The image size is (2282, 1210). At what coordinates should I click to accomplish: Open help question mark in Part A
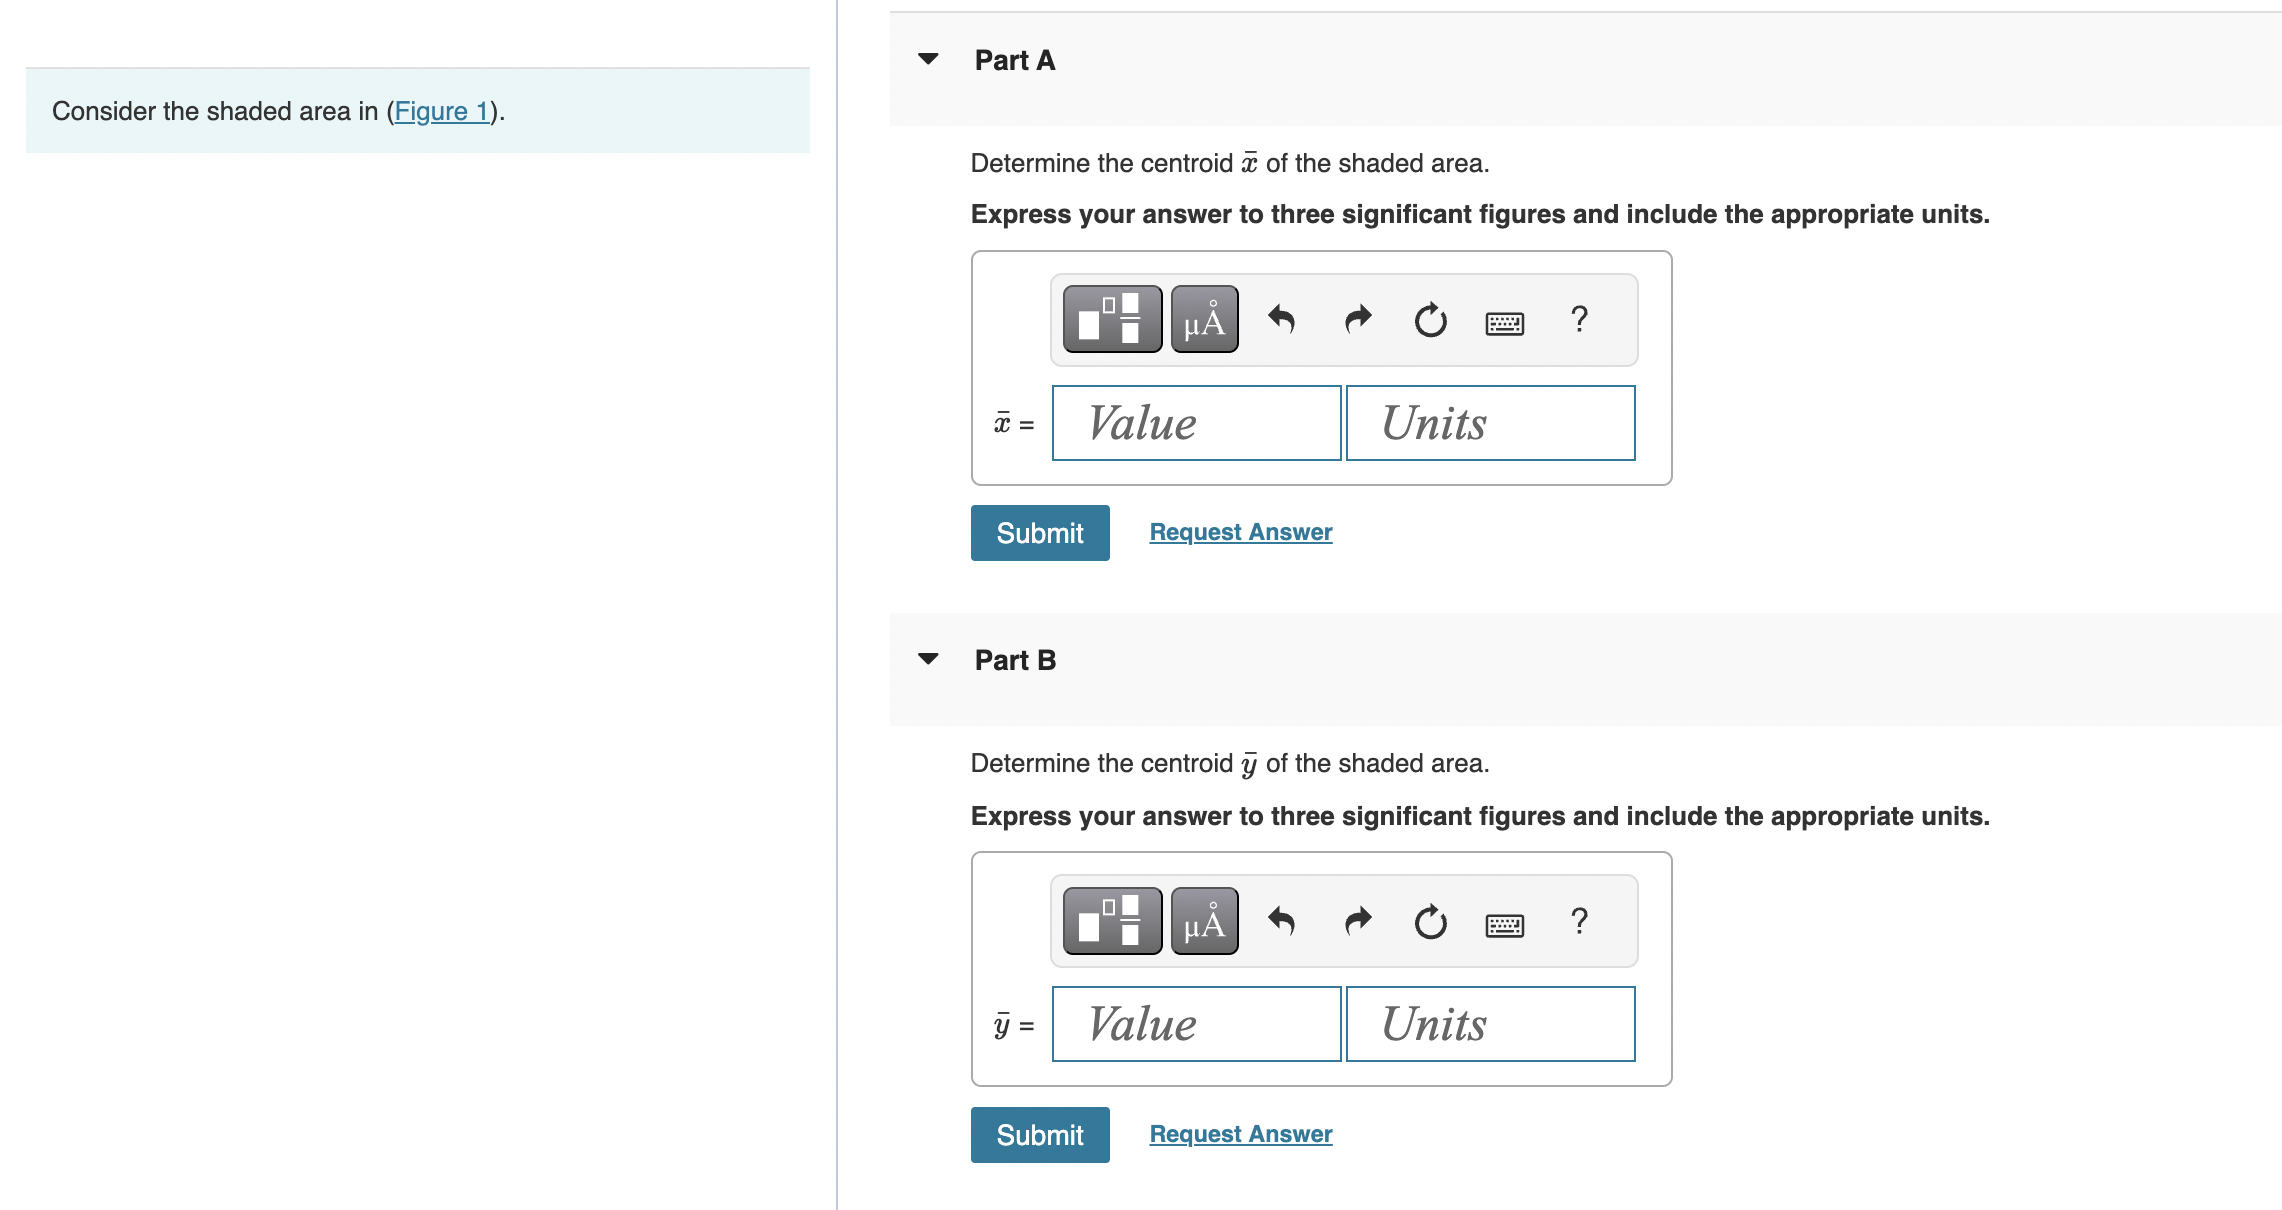pos(1579,319)
